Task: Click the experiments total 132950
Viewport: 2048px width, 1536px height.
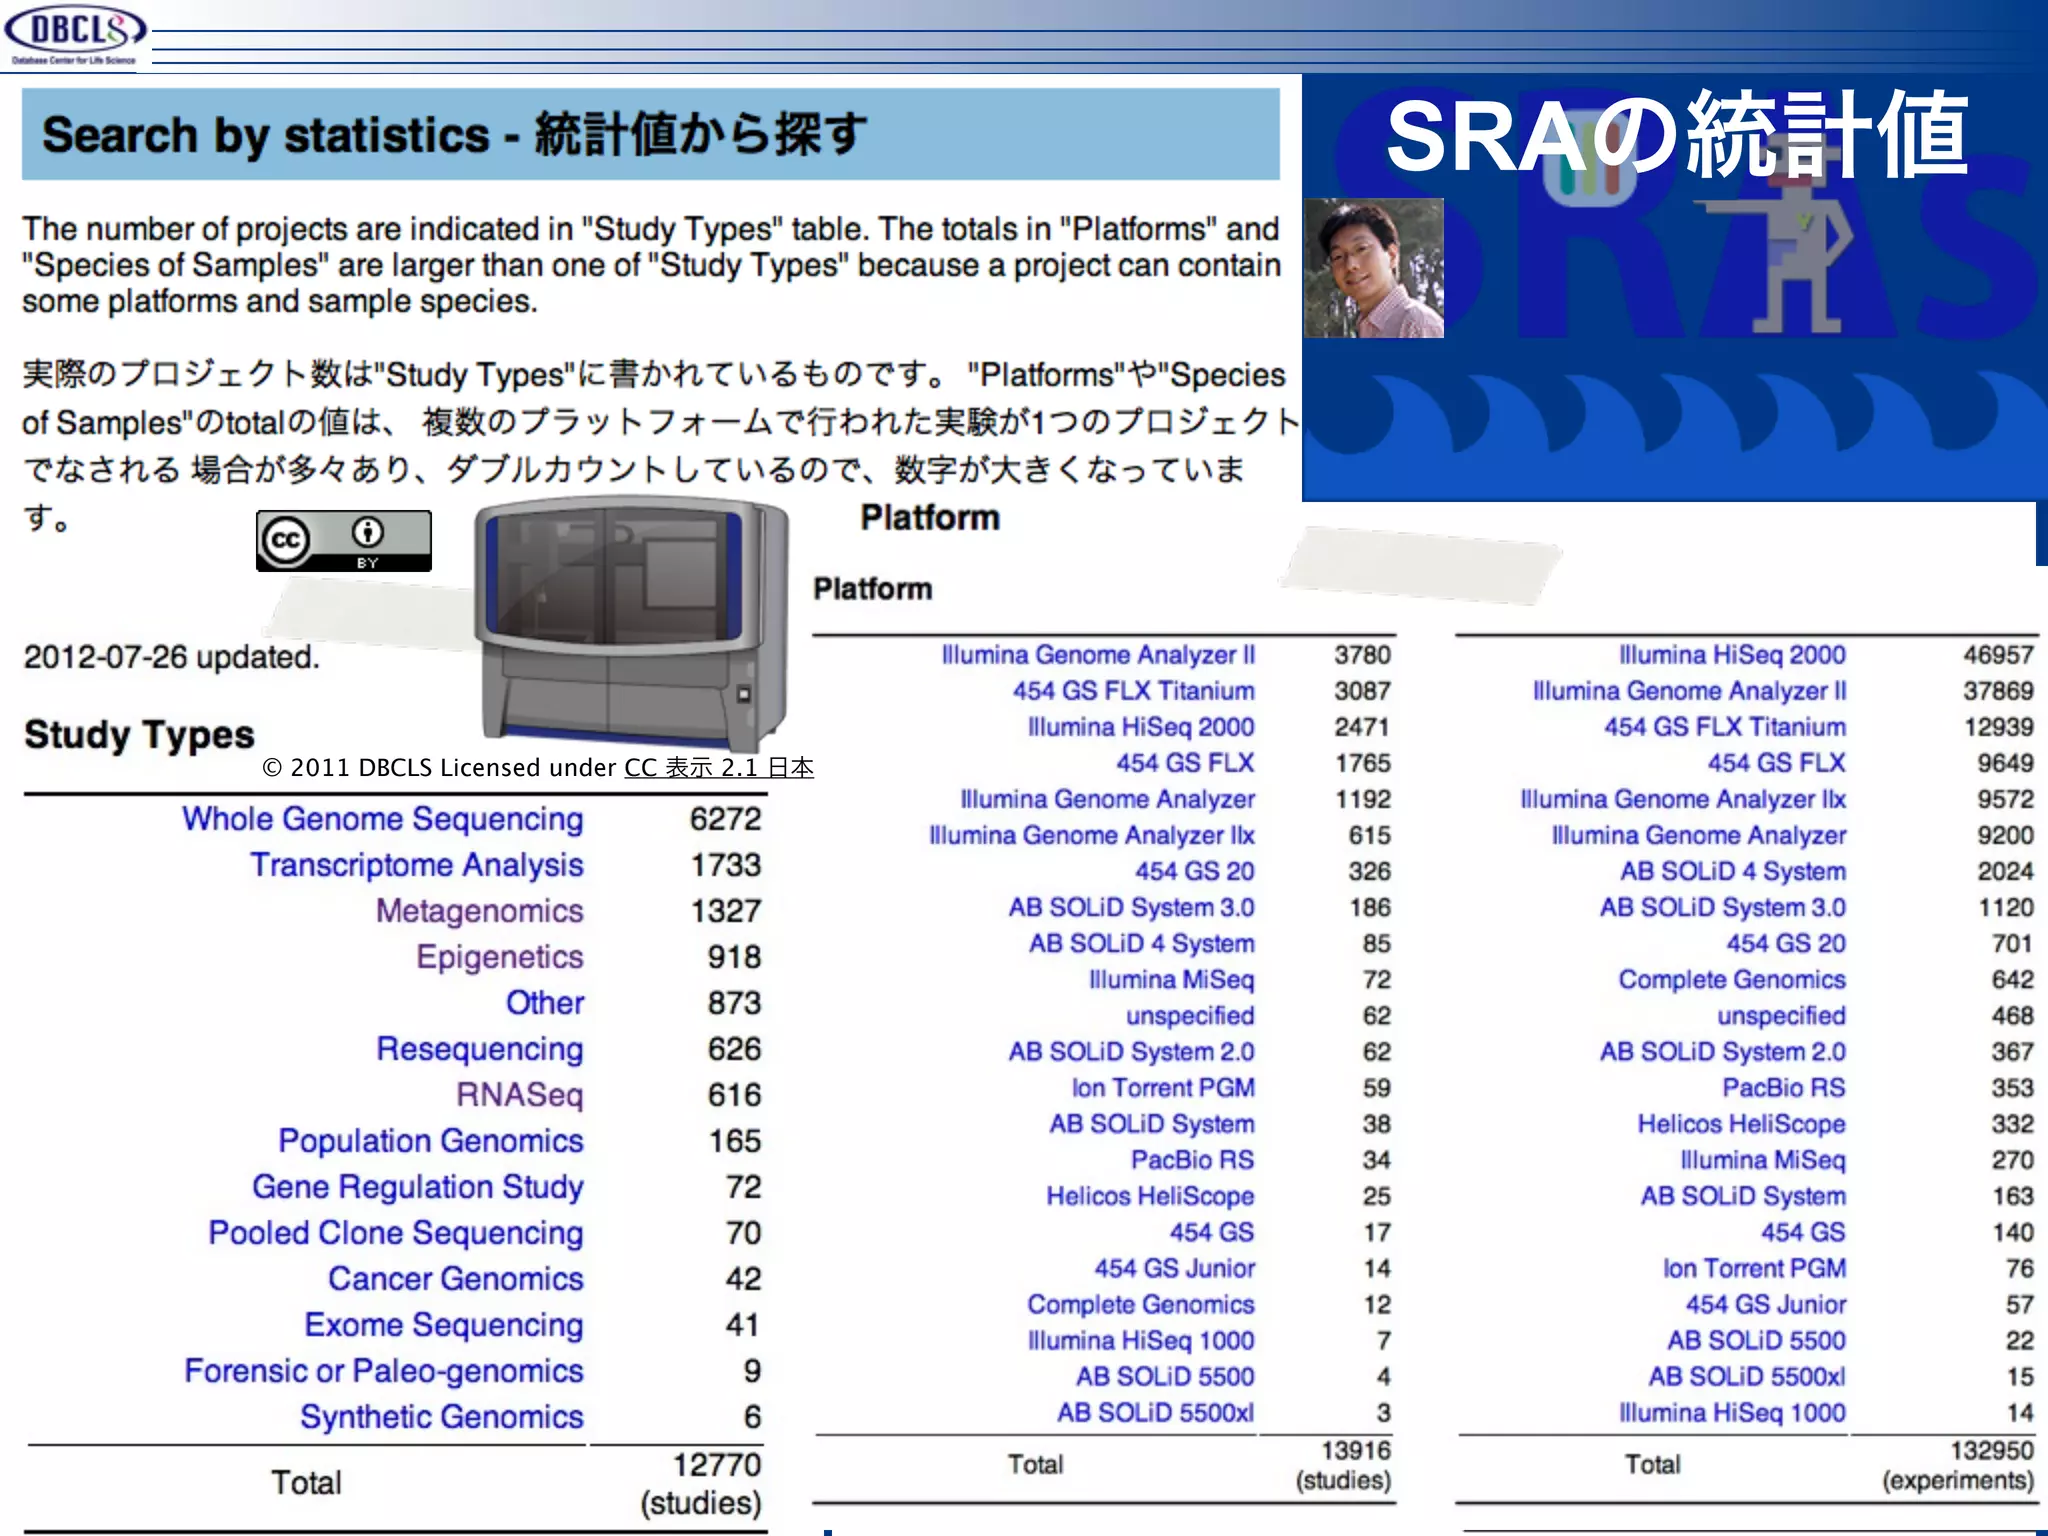Action: click(1992, 1450)
